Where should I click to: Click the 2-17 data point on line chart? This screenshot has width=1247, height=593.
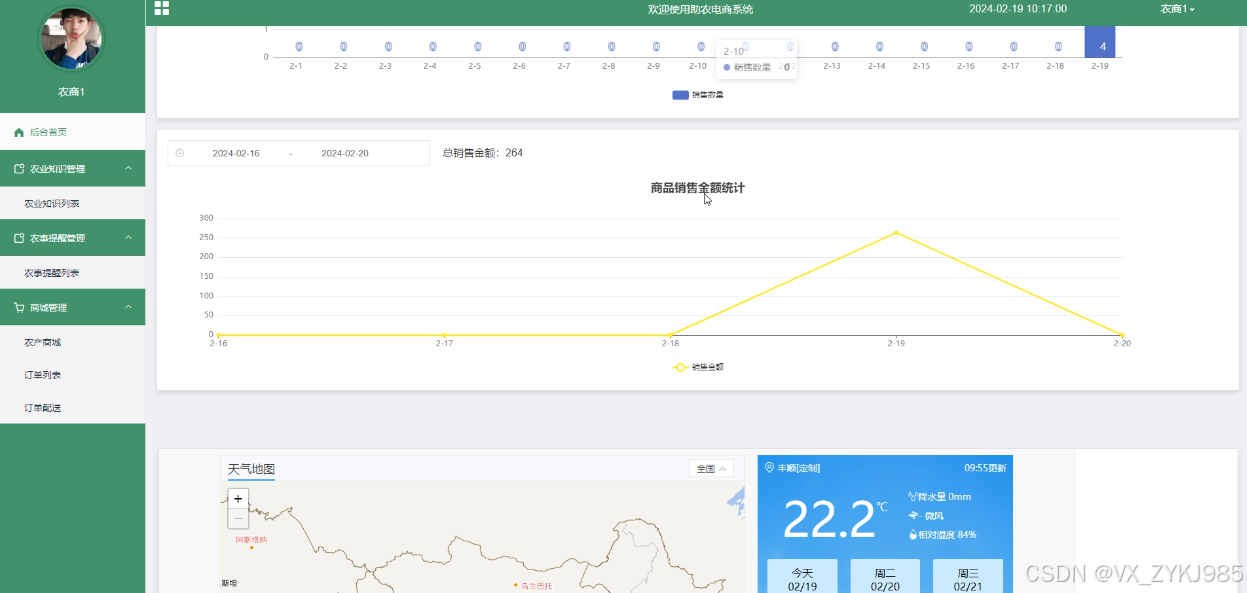444,334
